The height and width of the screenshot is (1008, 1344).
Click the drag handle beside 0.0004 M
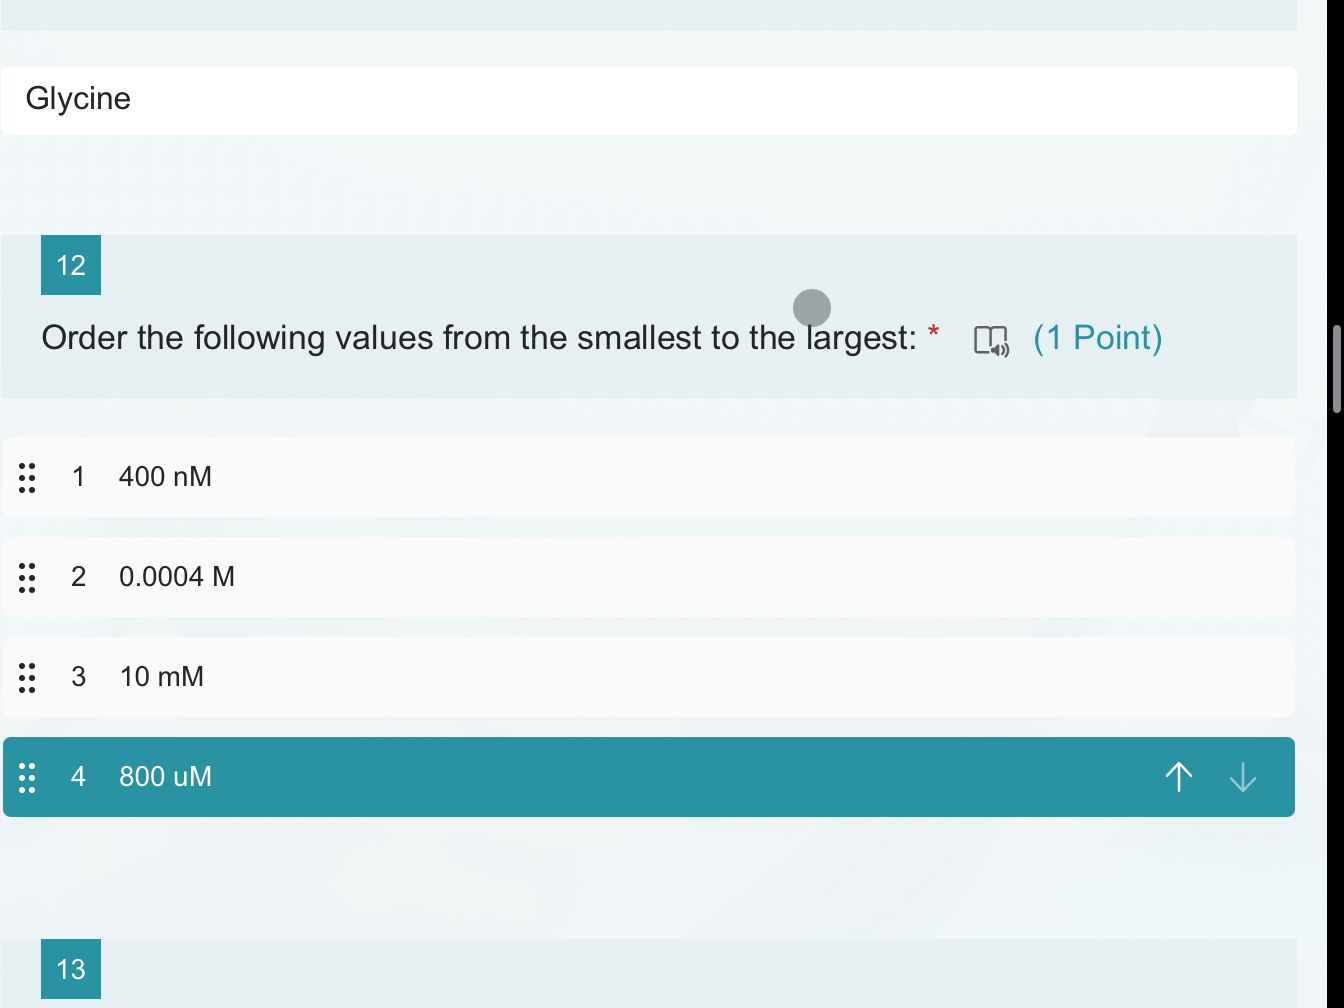tap(27, 578)
